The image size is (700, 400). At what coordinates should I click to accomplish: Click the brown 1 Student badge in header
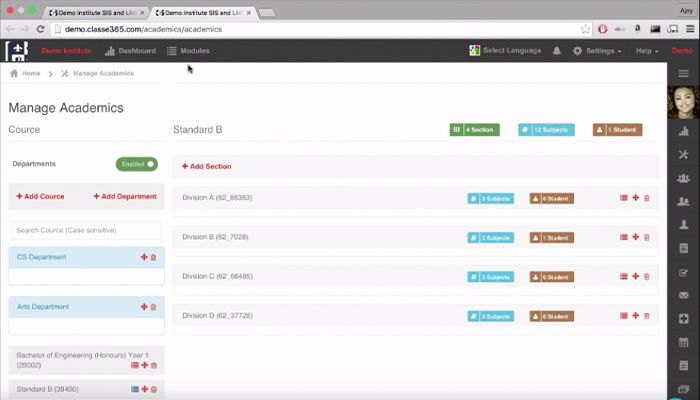pyautogui.click(x=617, y=130)
